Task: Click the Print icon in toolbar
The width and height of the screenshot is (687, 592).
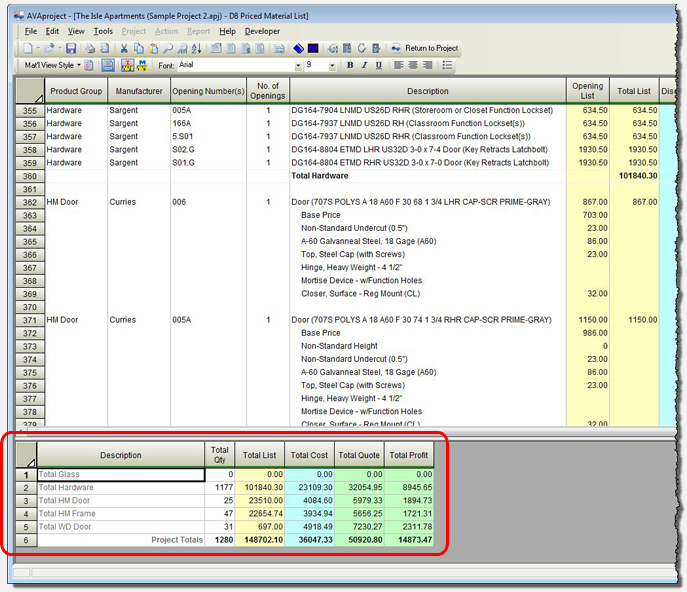Action: pyautogui.click(x=90, y=48)
